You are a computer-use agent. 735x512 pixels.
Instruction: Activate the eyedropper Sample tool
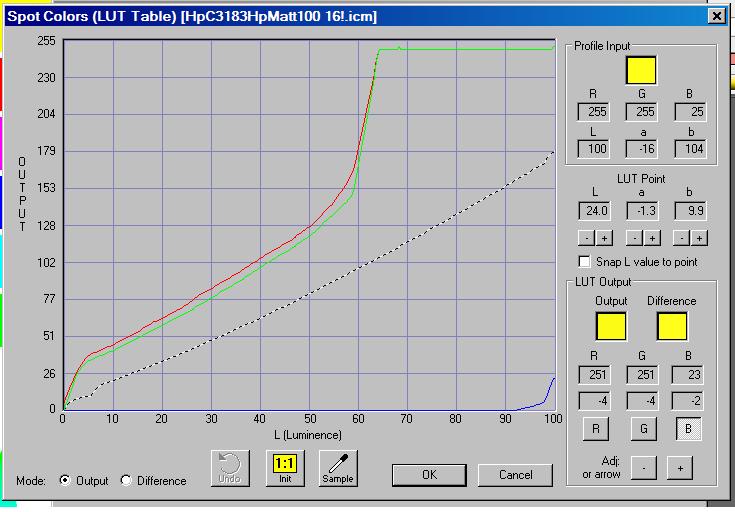coord(338,468)
